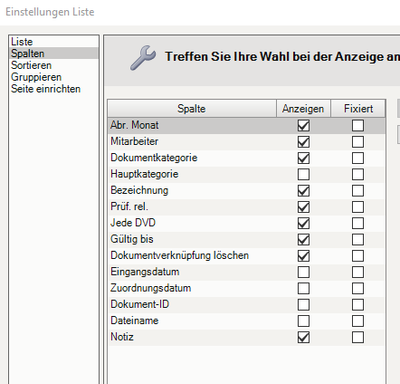Image resolution: width=400 pixels, height=384 pixels.
Task: Uncheck Anzeigen for Notiz
Action: pos(304,337)
